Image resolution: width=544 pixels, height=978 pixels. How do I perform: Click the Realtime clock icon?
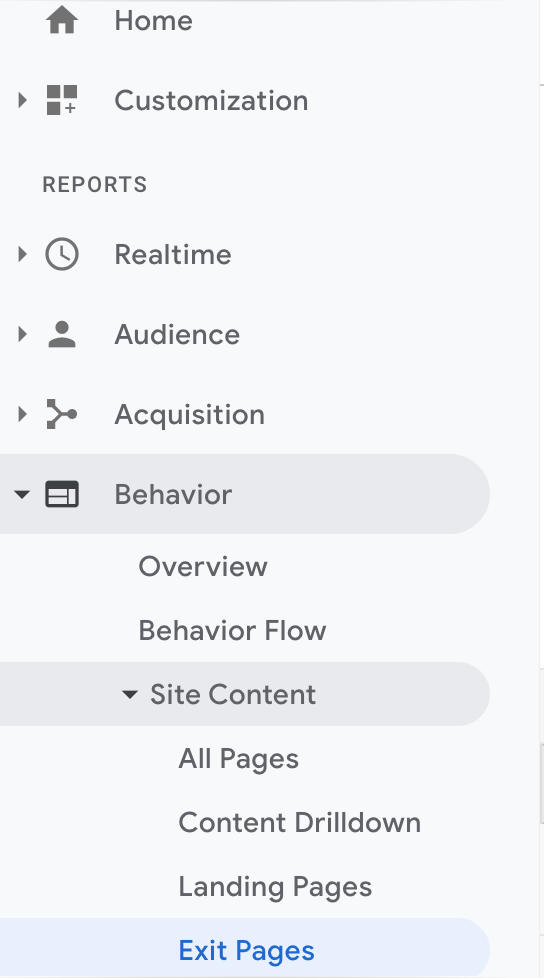click(62, 254)
